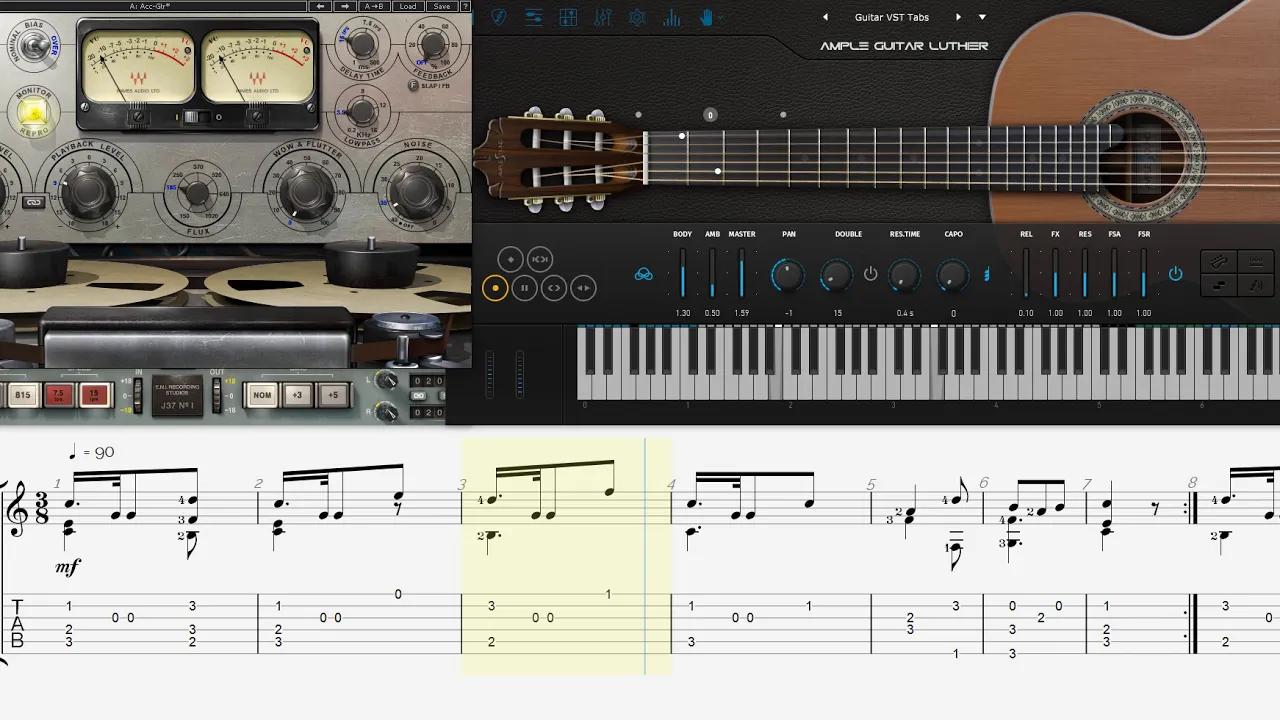Click the DOUBLE knob
1280x720 pixels.
point(837,275)
